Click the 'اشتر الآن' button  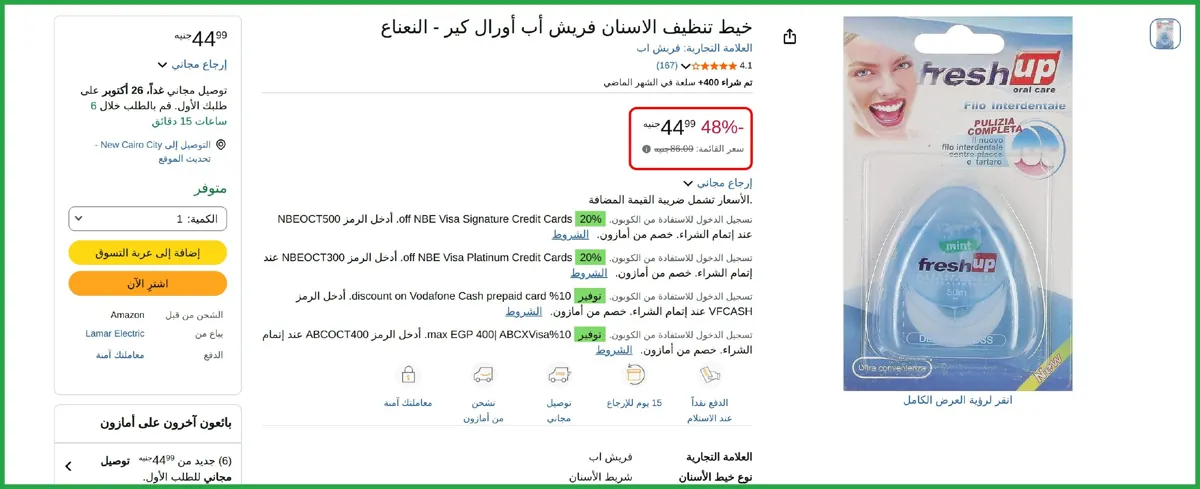148,283
